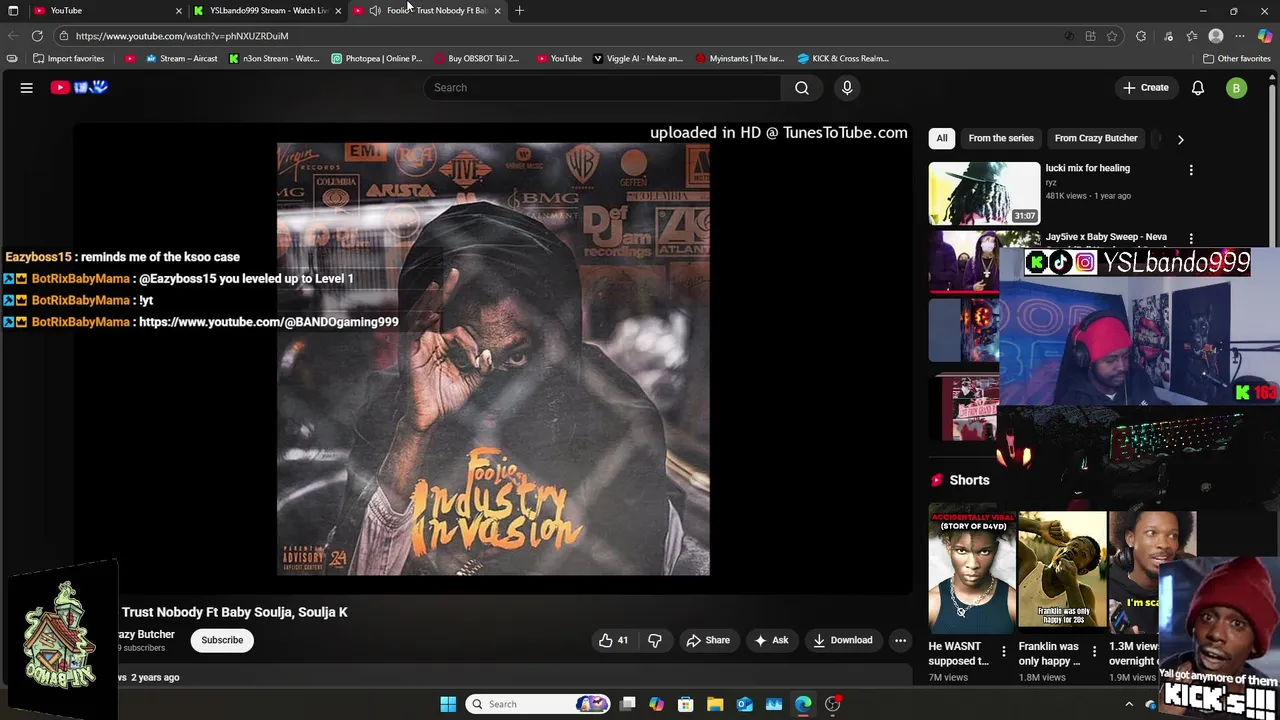1280x720 pixels.
Task: Open Outlook from the taskbar
Action: tap(744, 704)
